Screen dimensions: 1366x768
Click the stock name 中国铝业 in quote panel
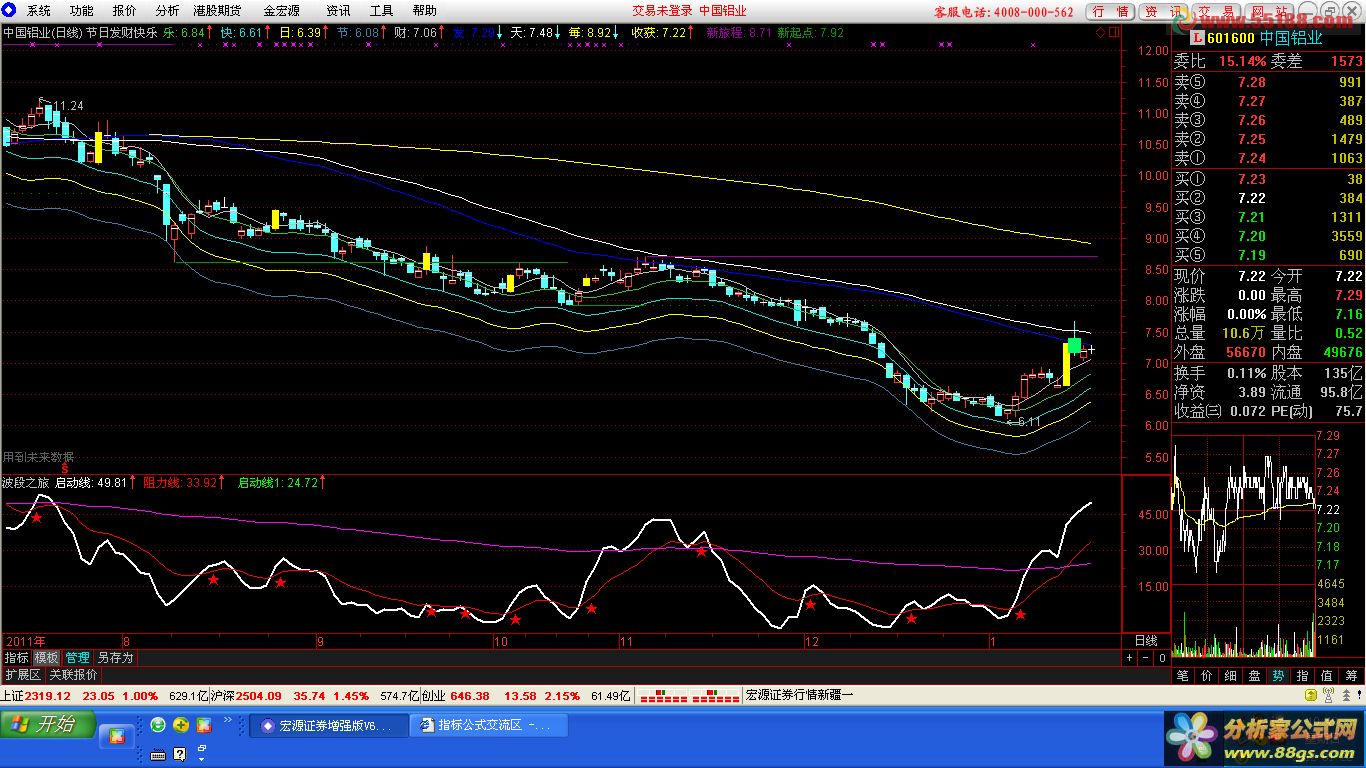(1290, 38)
